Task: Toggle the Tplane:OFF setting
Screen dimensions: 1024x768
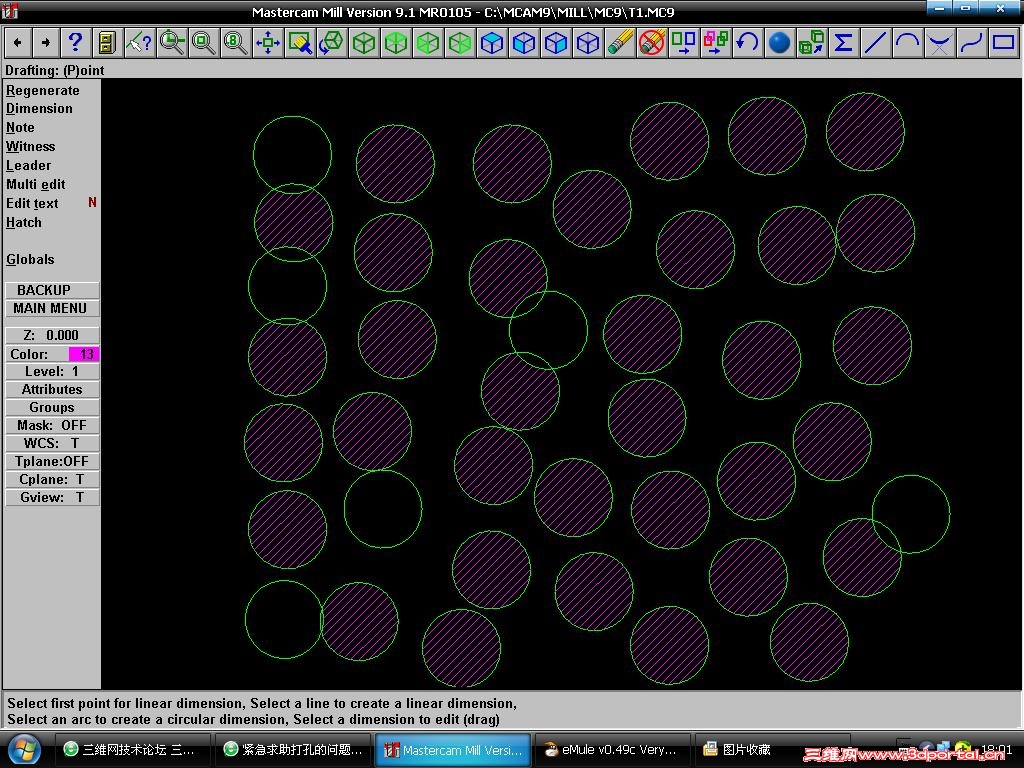Action: [52, 461]
